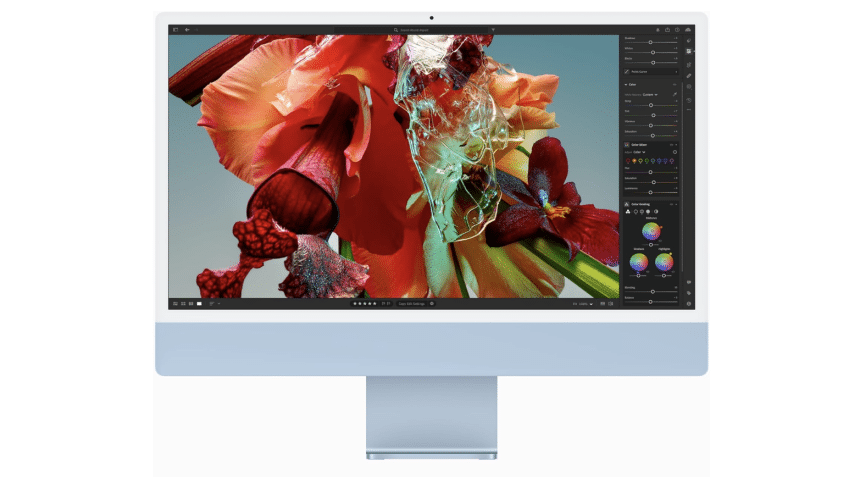This screenshot has height=477, width=860.
Task: Set the five-star rating
Action: pyautogui.click(x=375, y=303)
